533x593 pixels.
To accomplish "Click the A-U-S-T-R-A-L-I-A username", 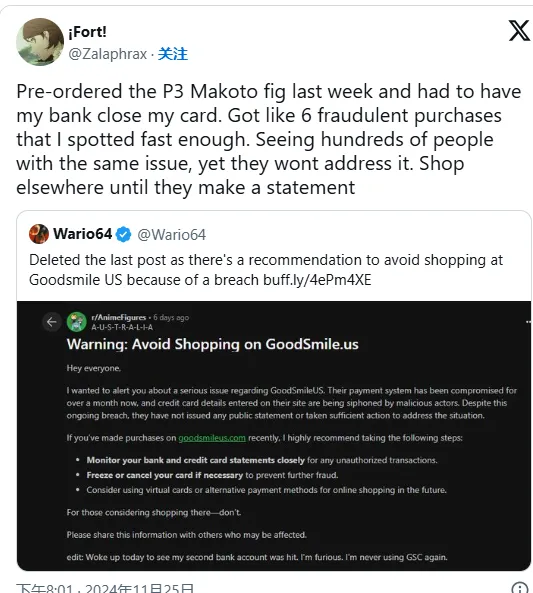I will point(122,327).
